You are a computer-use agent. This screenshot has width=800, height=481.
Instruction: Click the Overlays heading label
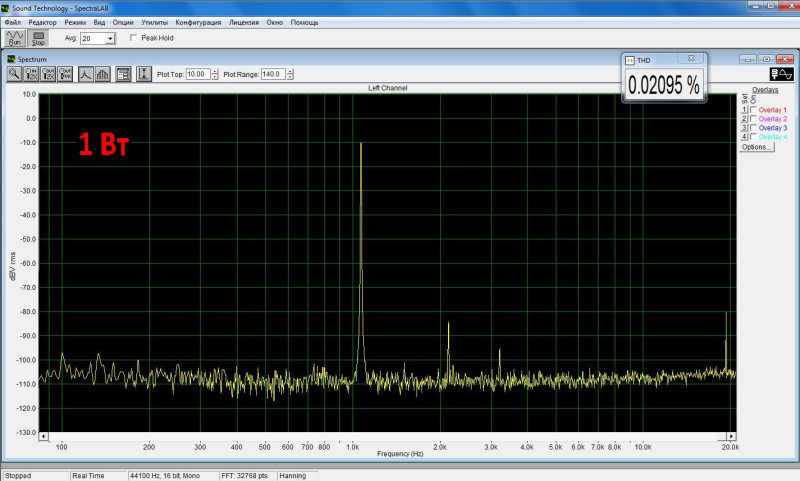765,90
